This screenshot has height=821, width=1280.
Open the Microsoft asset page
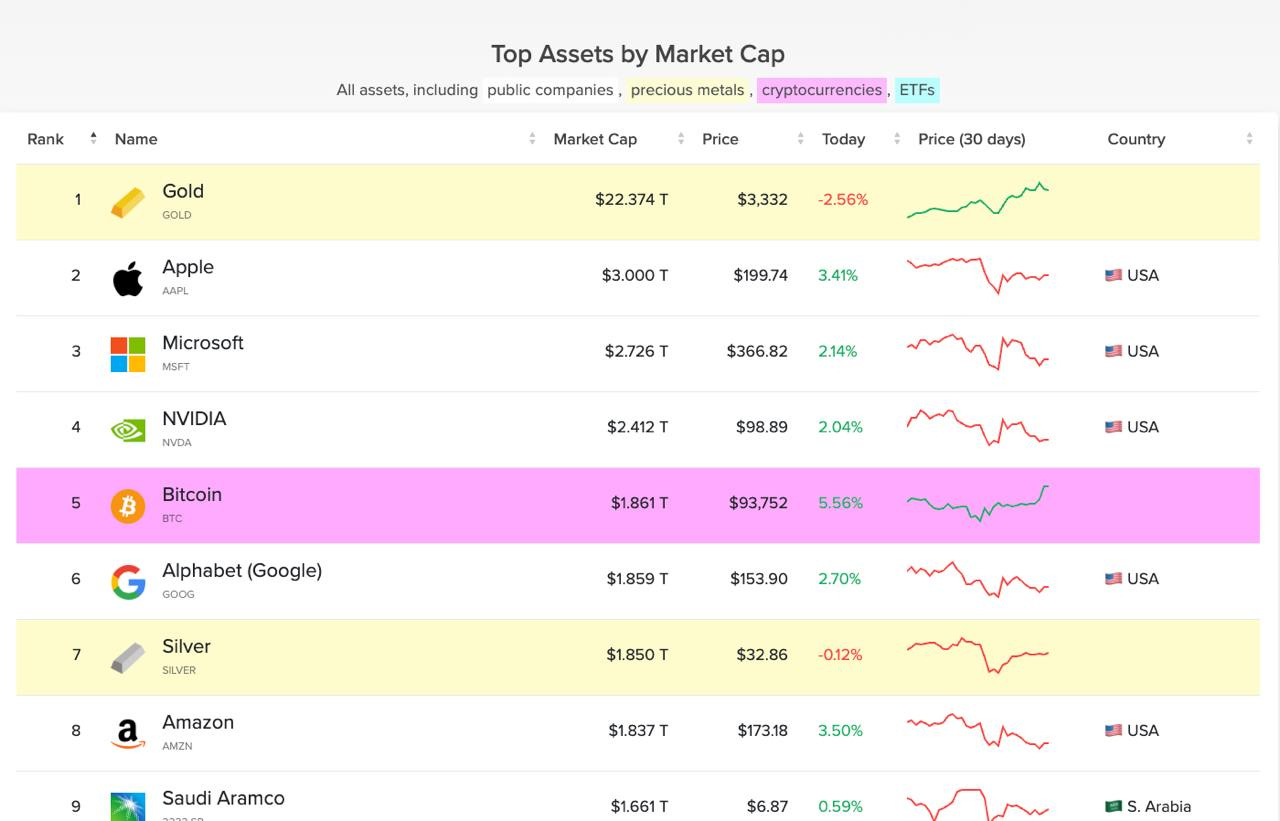click(x=203, y=343)
